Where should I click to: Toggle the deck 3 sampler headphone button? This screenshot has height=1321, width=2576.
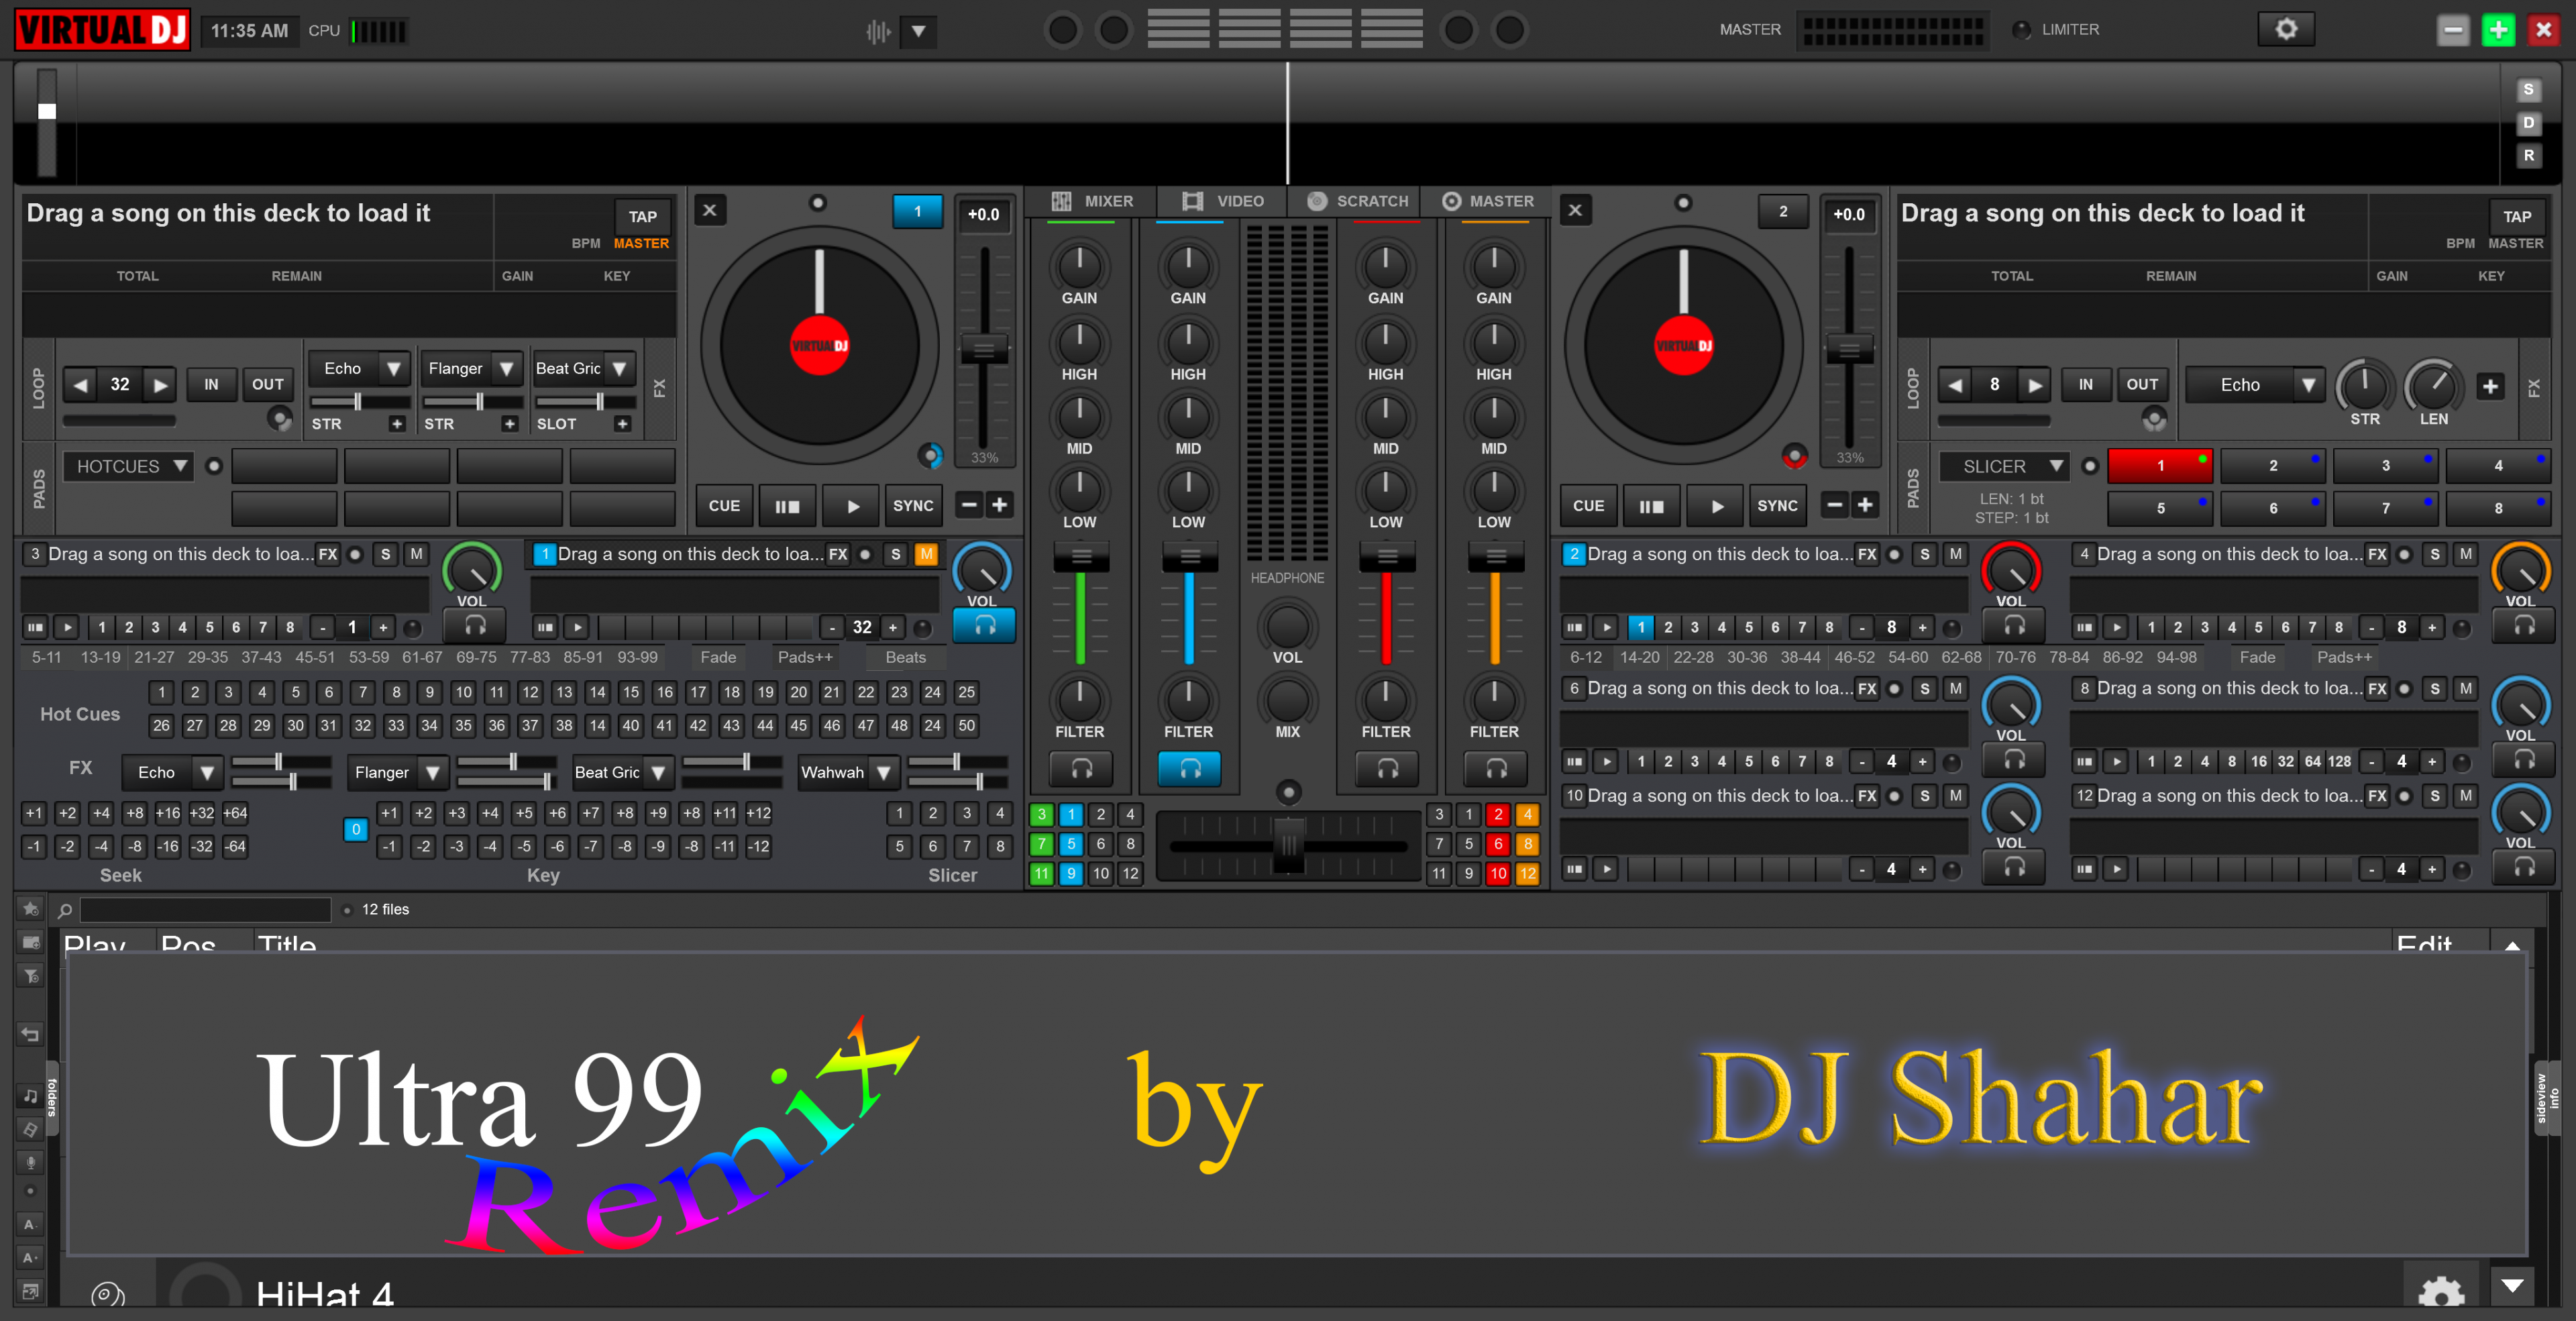[475, 626]
